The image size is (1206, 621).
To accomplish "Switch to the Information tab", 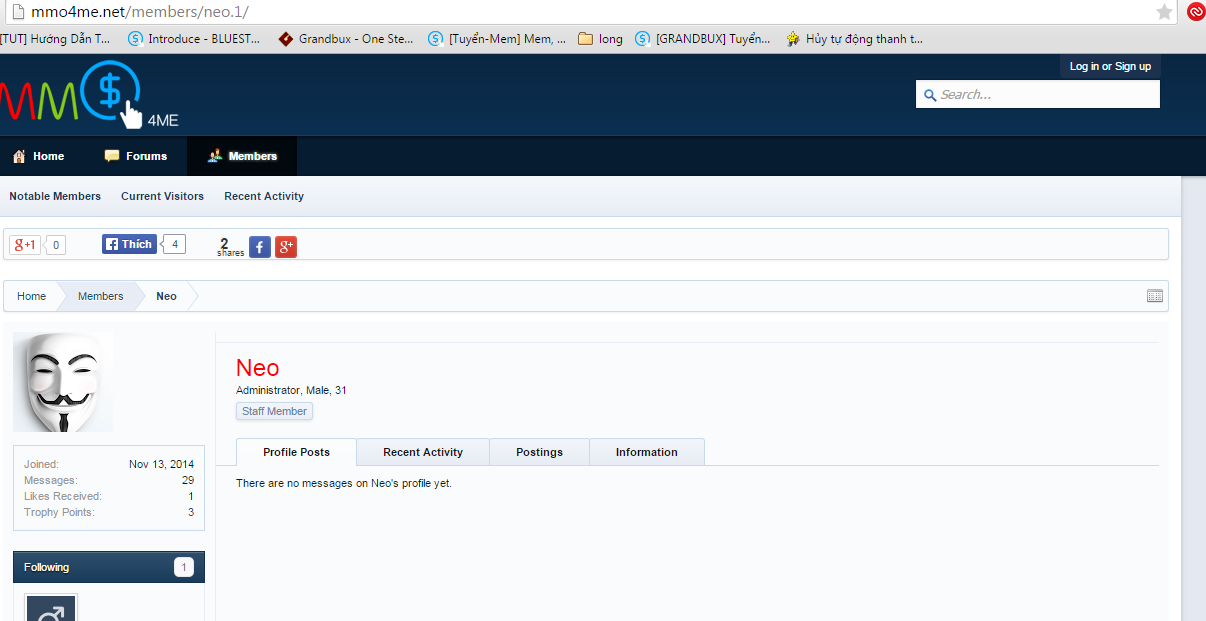I will pyautogui.click(x=647, y=452).
